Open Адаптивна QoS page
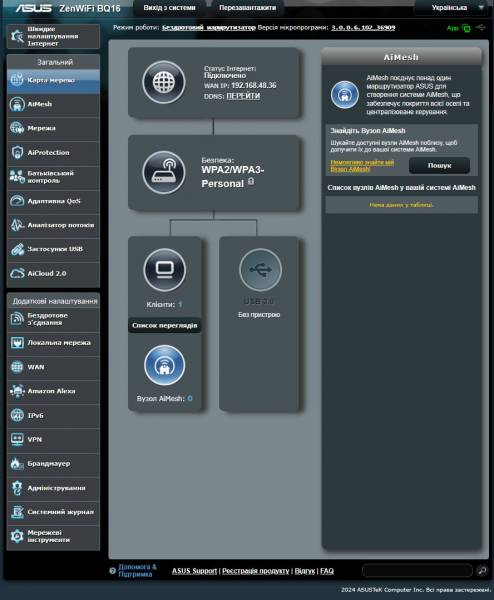This screenshot has width=494, height=600. point(53,201)
